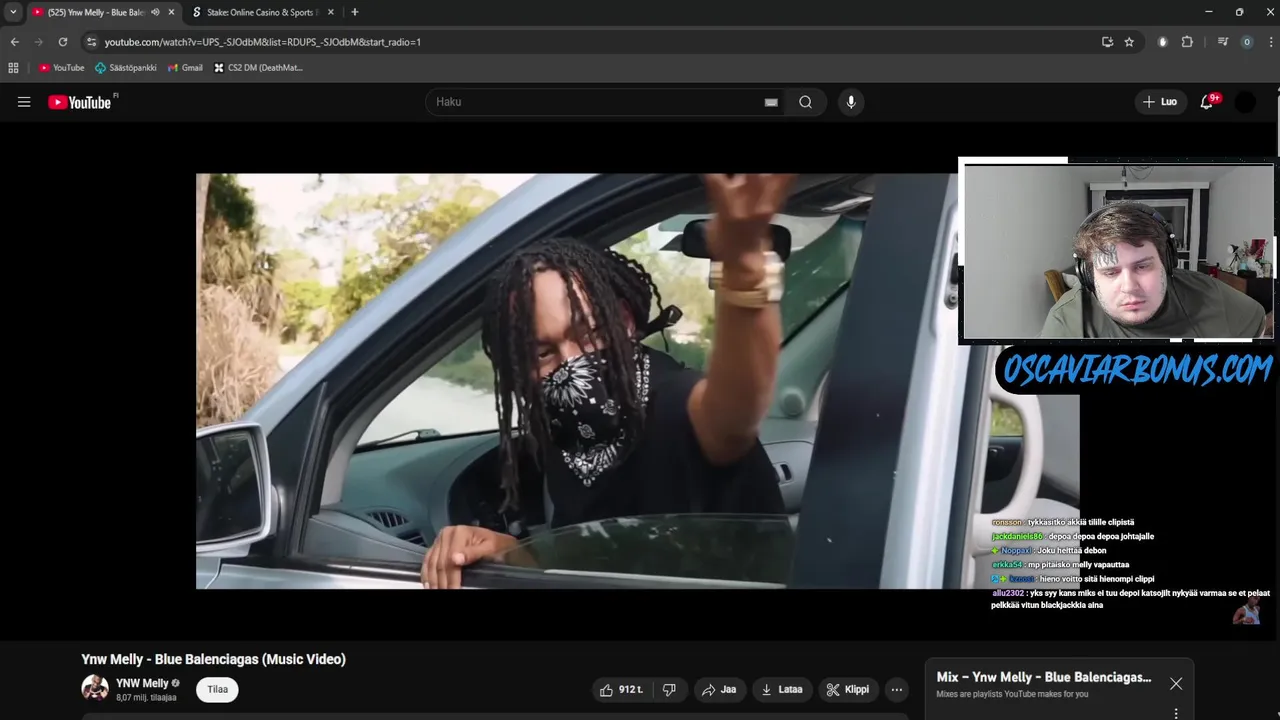Close the Stake Online Casino tab

(x=330, y=12)
